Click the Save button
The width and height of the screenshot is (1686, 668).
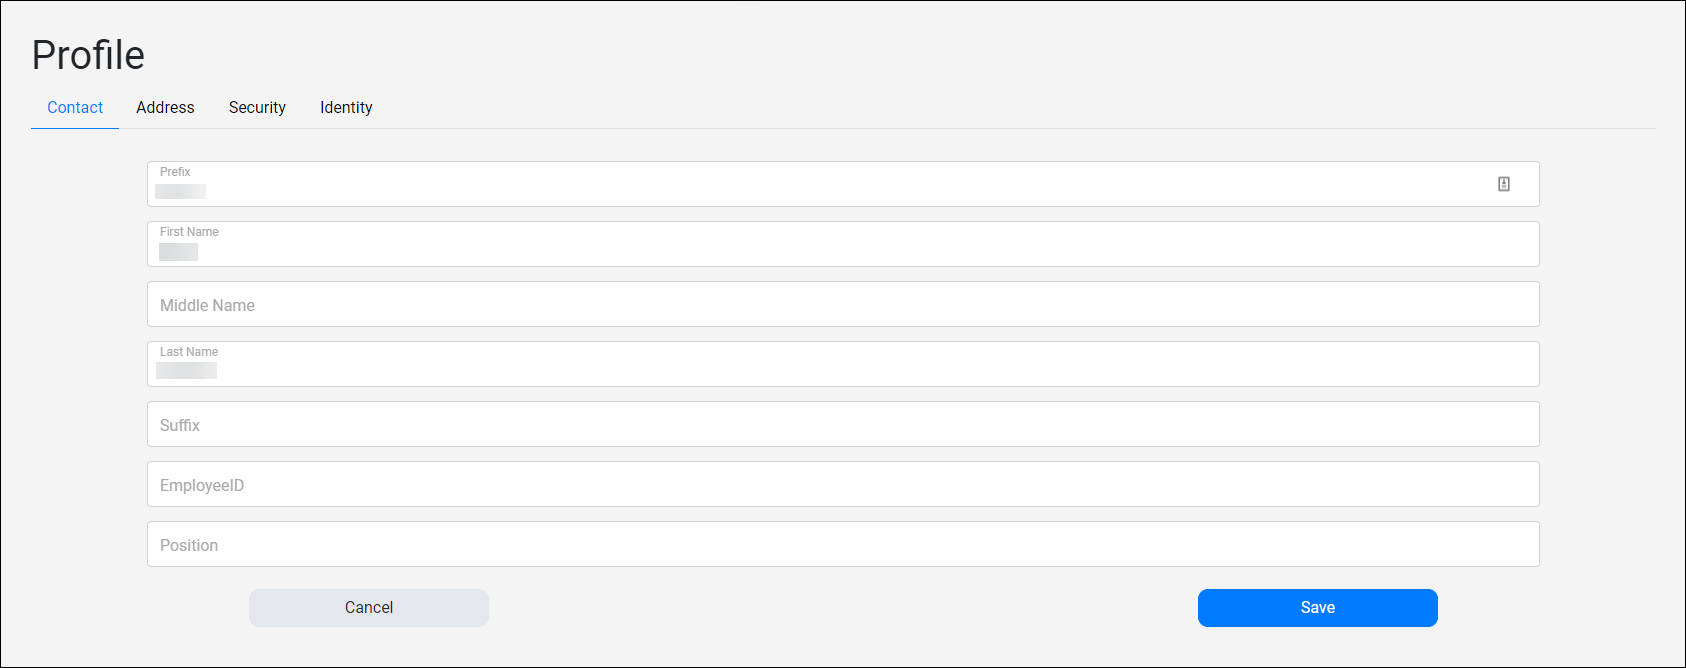pyautogui.click(x=1317, y=608)
